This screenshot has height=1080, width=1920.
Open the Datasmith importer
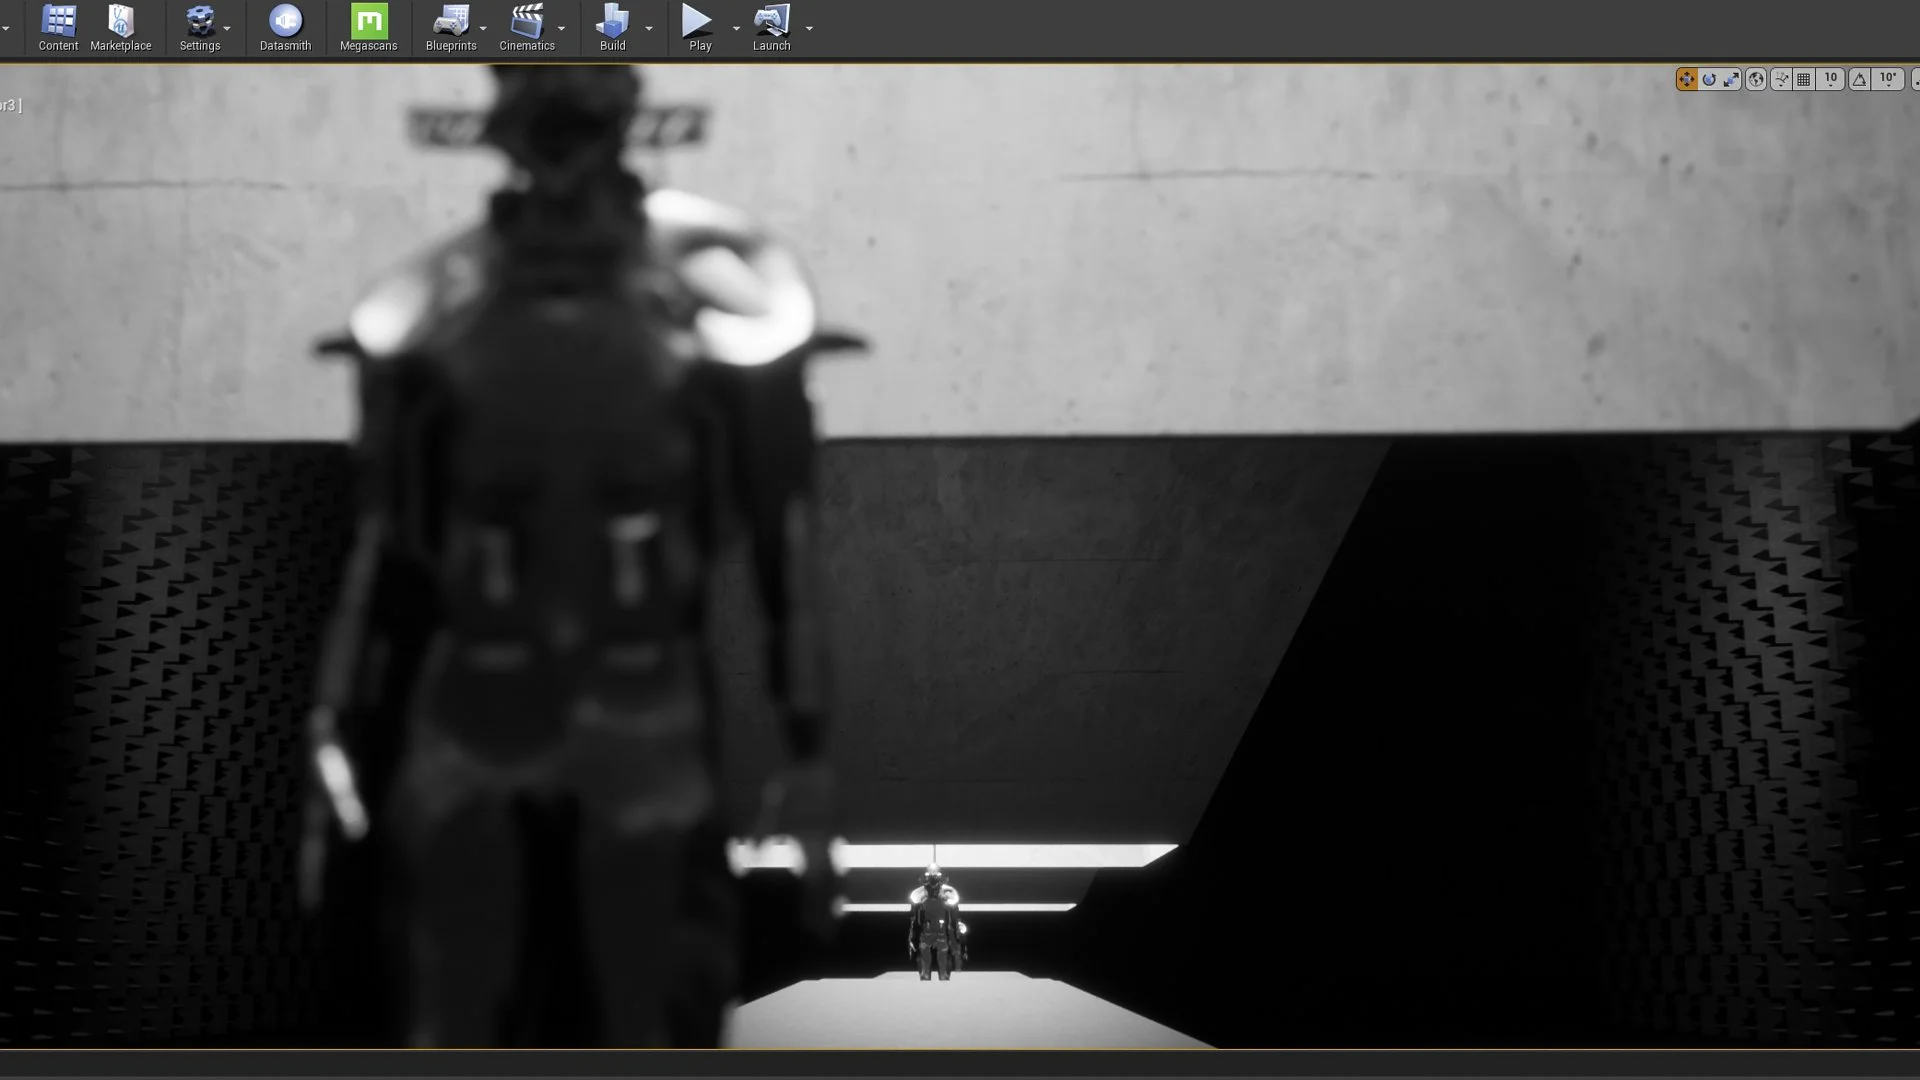[285, 28]
